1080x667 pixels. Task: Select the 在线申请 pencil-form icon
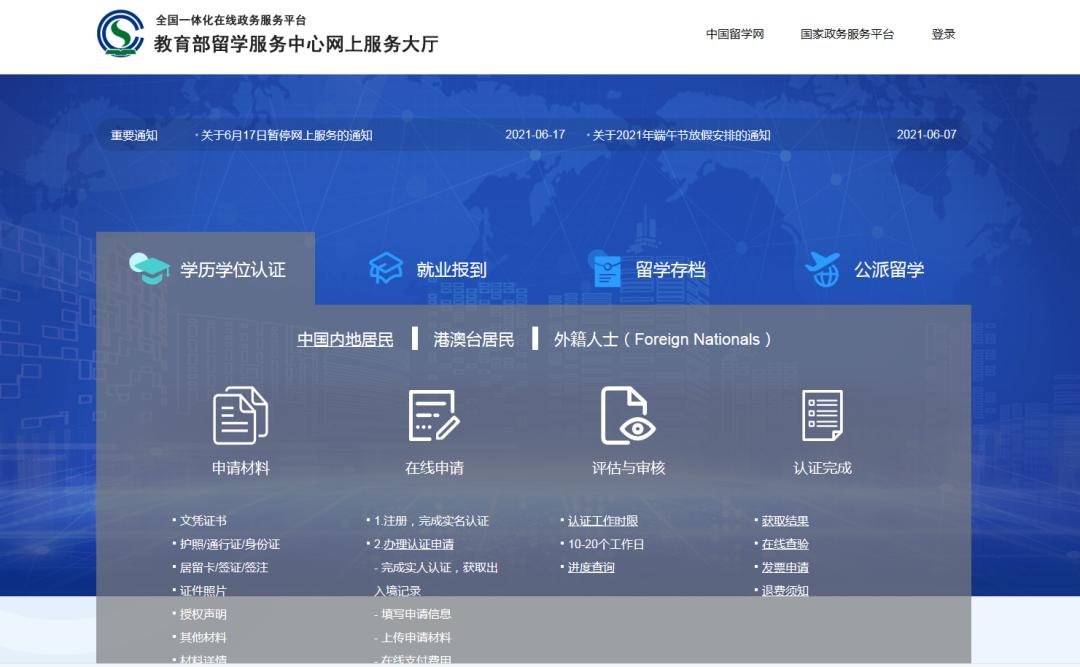click(432, 418)
